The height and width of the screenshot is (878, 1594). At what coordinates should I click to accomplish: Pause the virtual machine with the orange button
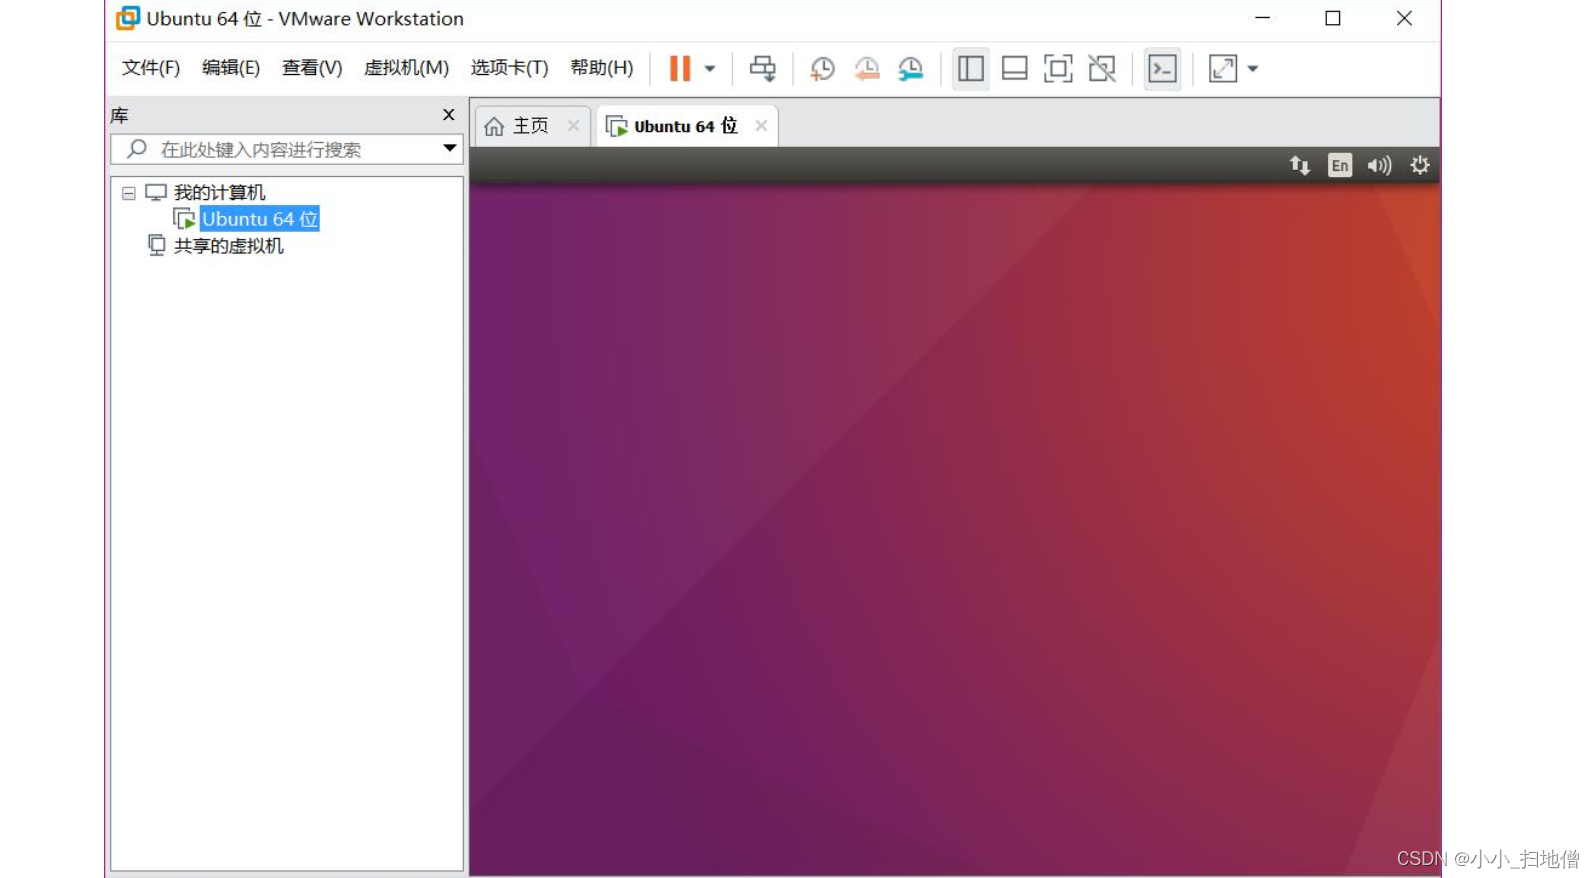point(680,68)
